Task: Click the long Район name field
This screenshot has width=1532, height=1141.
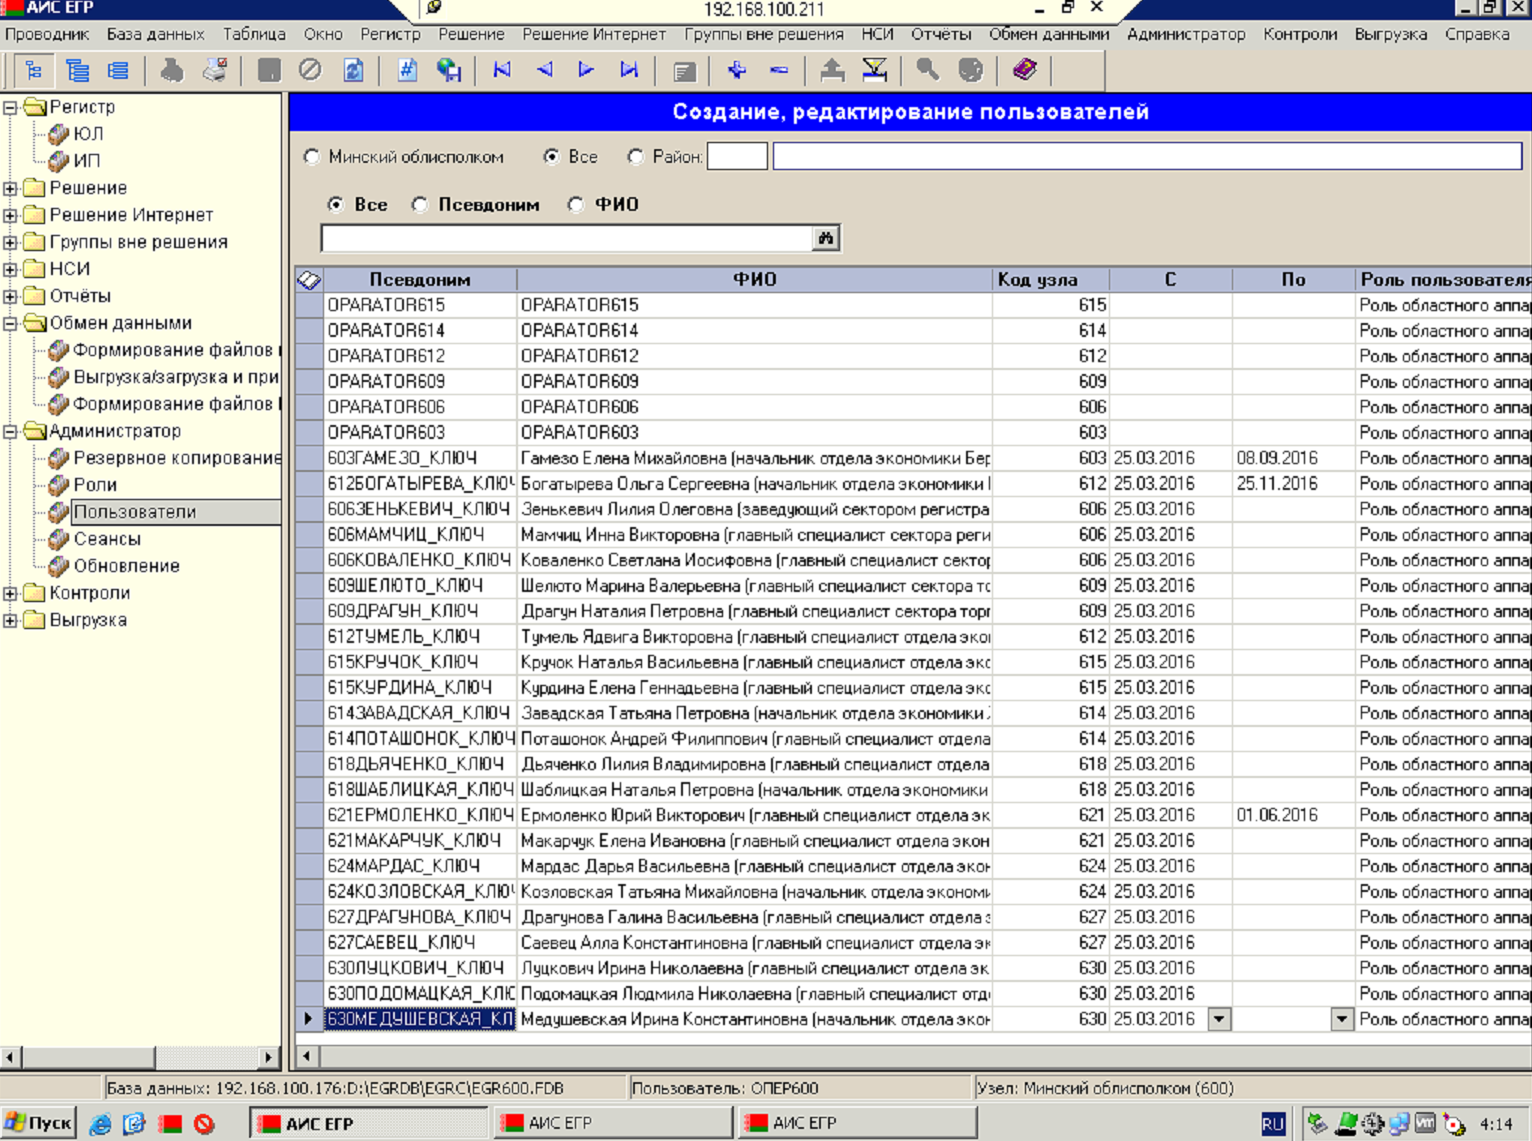Action: tap(1148, 157)
